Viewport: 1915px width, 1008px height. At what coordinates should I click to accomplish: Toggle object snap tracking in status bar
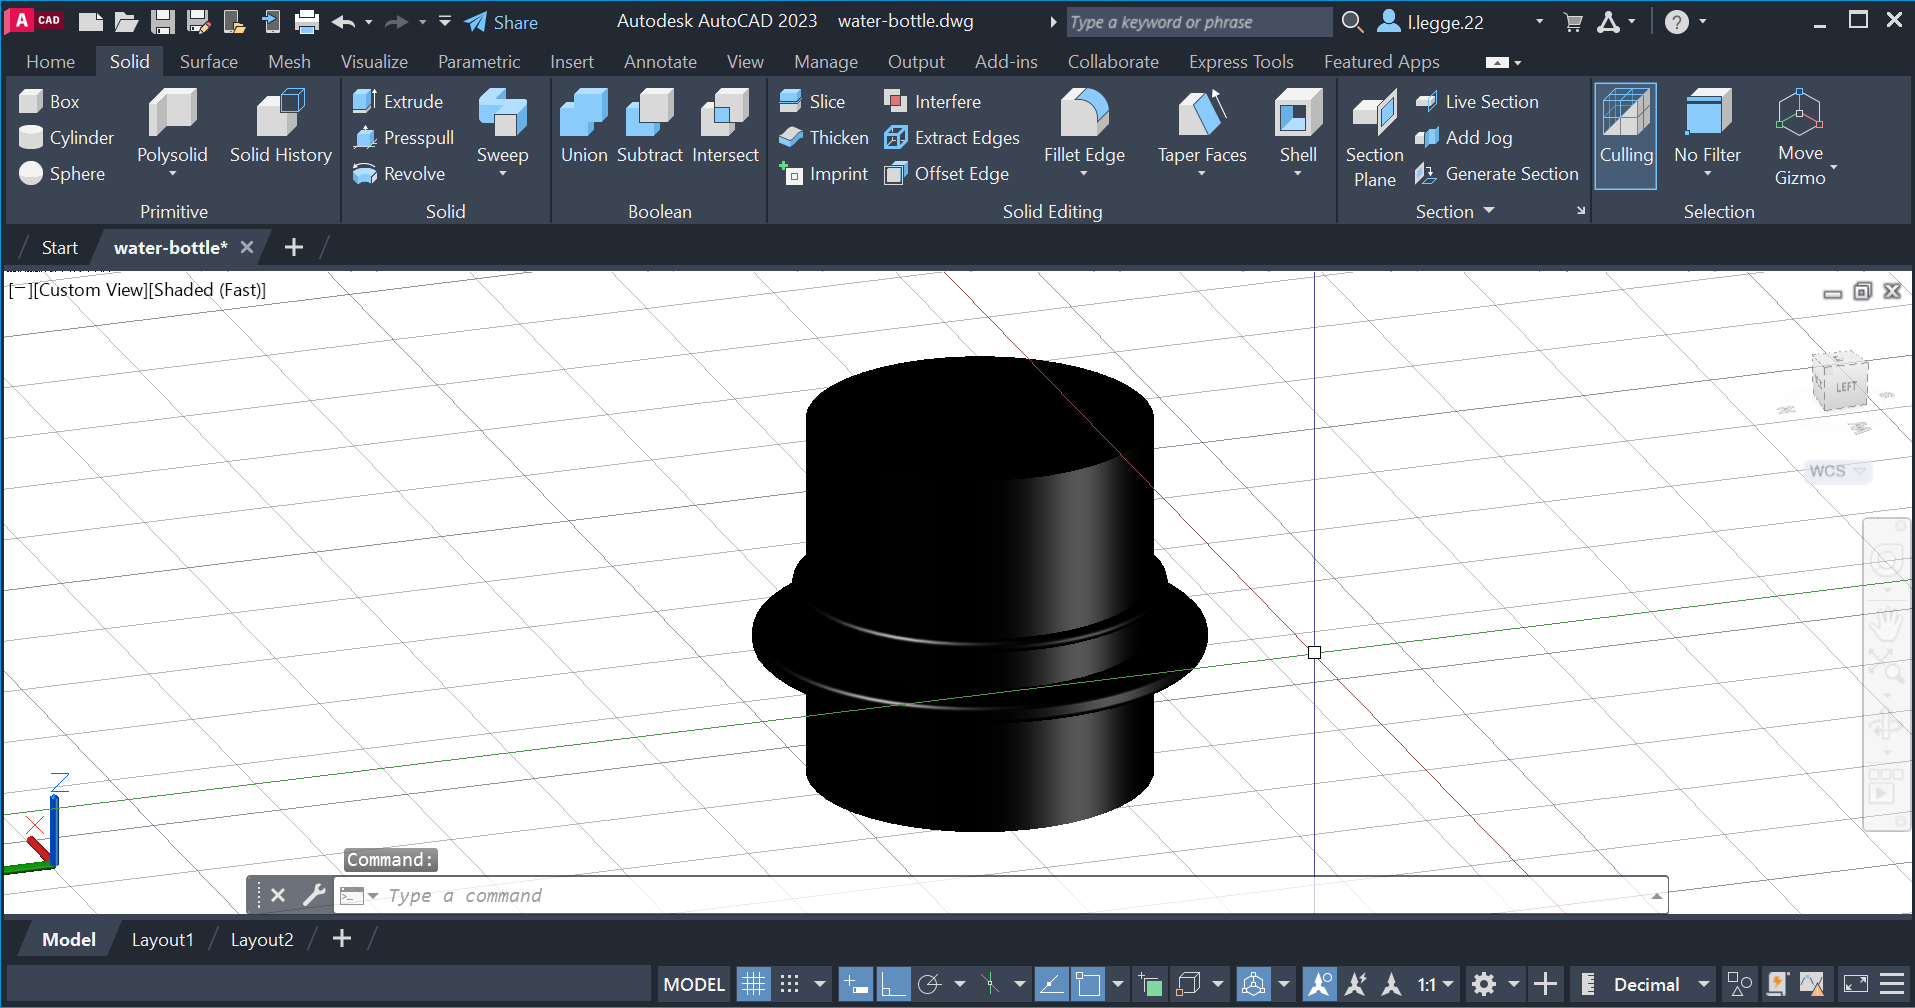click(x=1051, y=984)
